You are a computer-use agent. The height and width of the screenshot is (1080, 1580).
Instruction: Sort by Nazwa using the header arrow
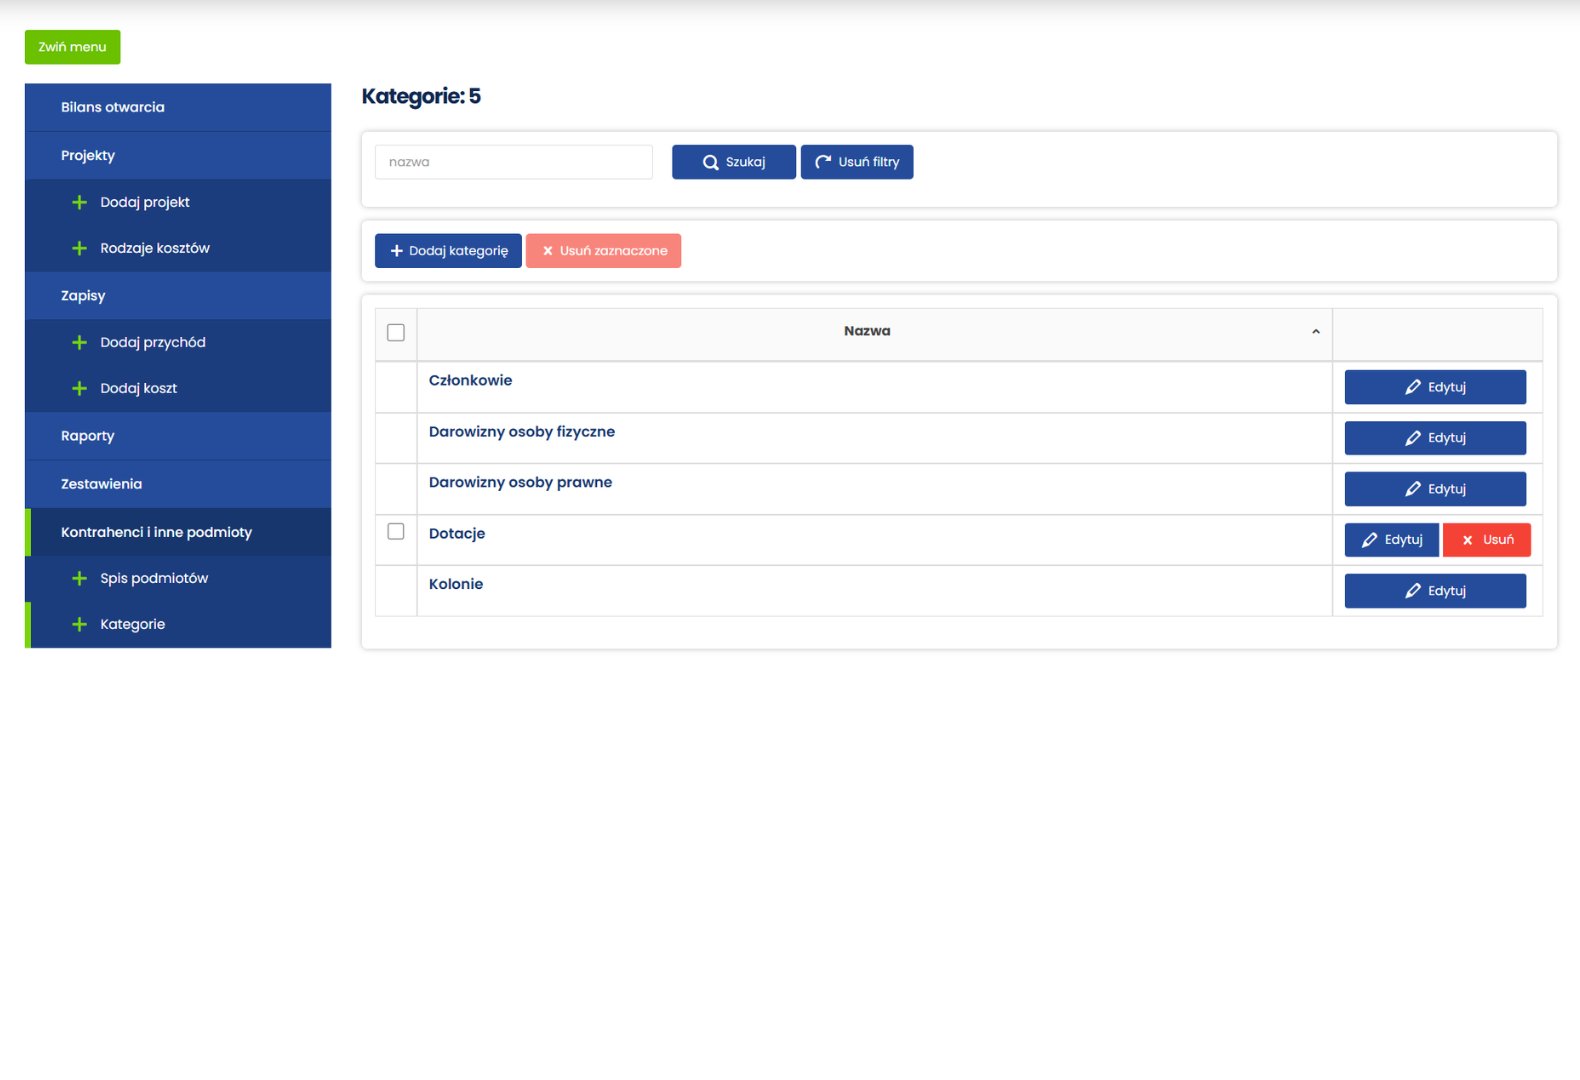(x=1316, y=332)
